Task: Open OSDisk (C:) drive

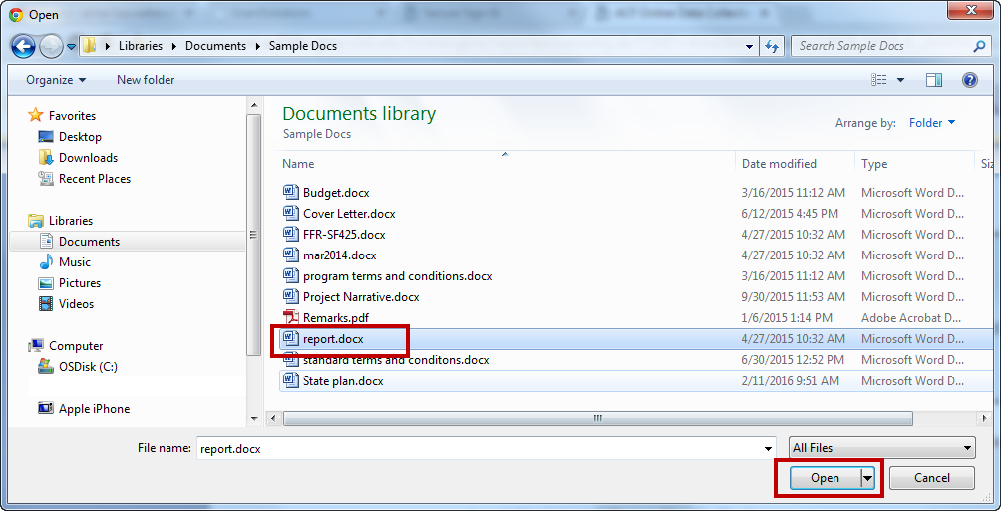Action: click(x=88, y=367)
